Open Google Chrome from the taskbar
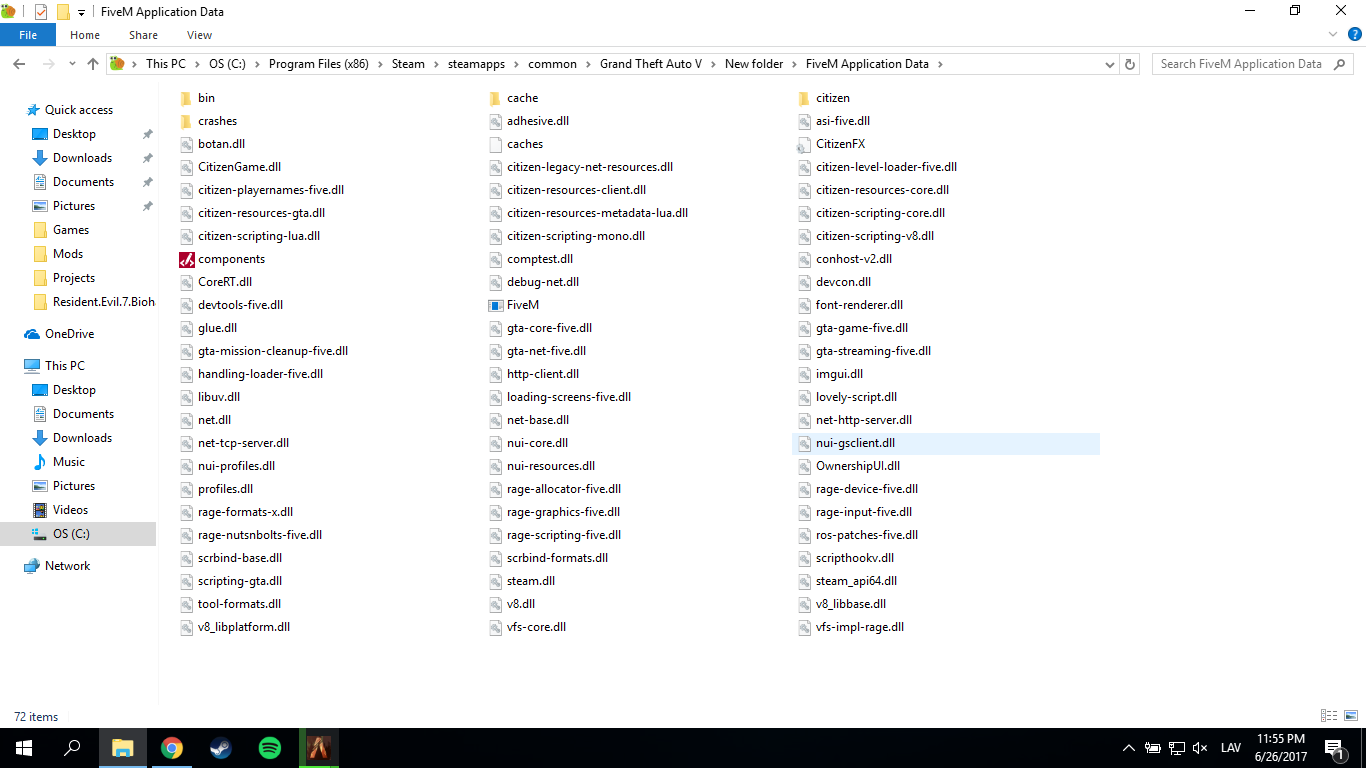Screen dimensions: 1366x768 point(172,748)
